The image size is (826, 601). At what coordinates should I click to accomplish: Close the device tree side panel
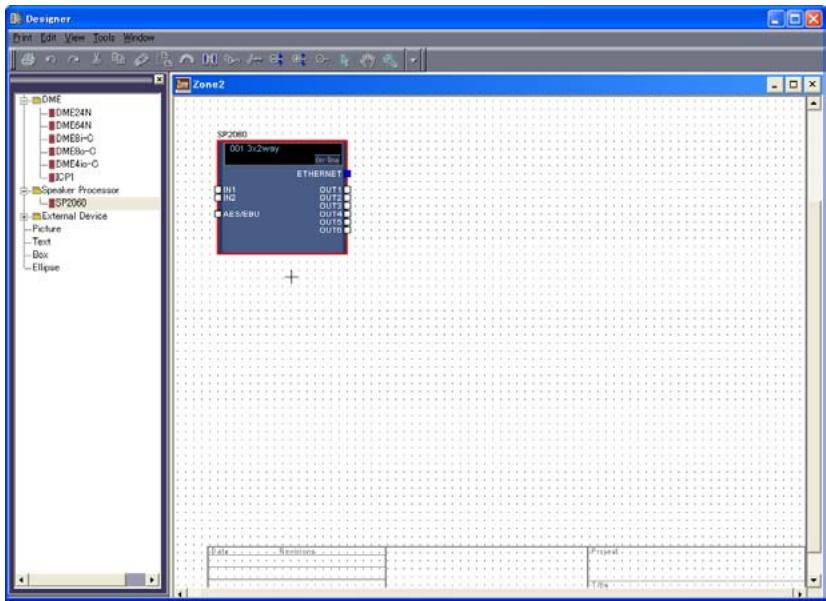[x=159, y=79]
